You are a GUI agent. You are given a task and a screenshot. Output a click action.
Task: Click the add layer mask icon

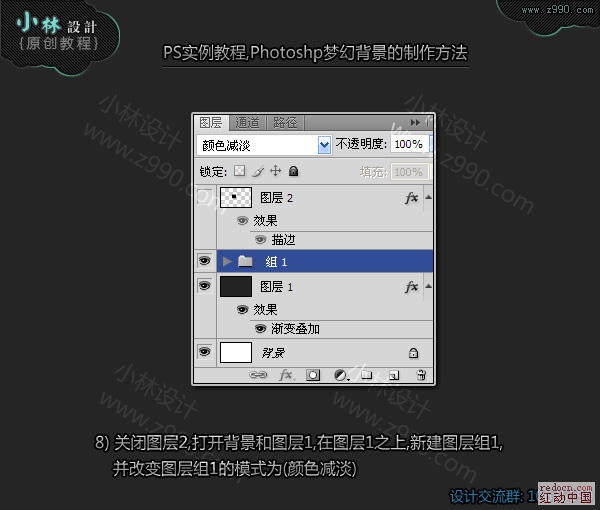[313, 375]
